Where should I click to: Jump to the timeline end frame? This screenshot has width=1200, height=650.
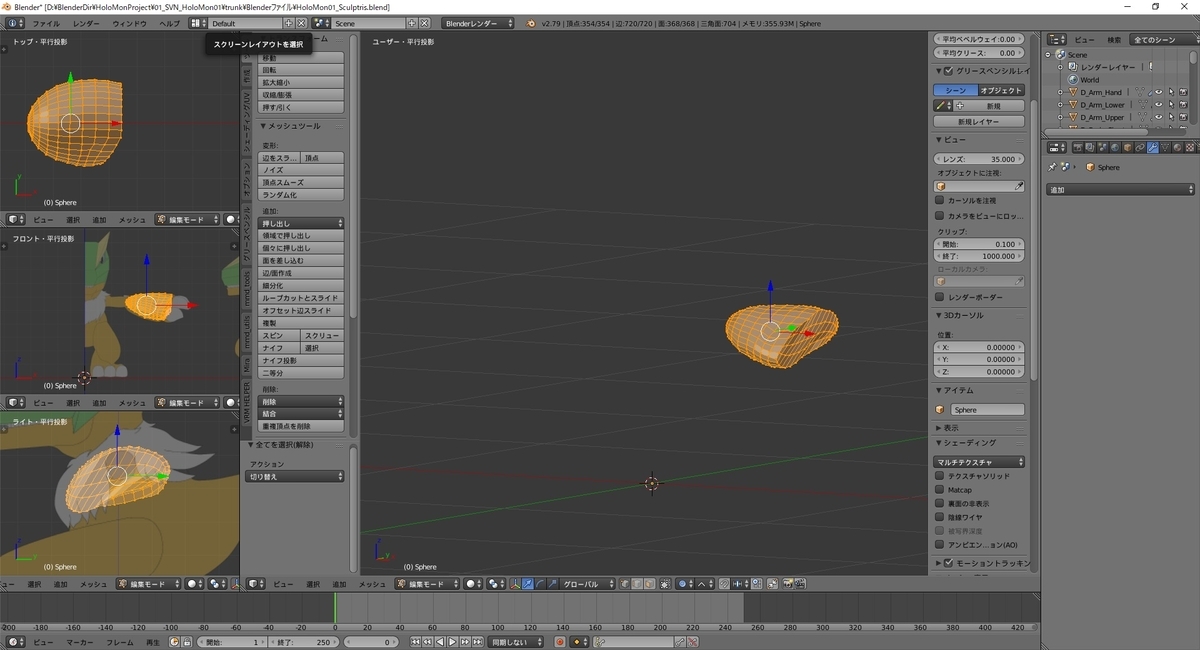tap(477, 642)
